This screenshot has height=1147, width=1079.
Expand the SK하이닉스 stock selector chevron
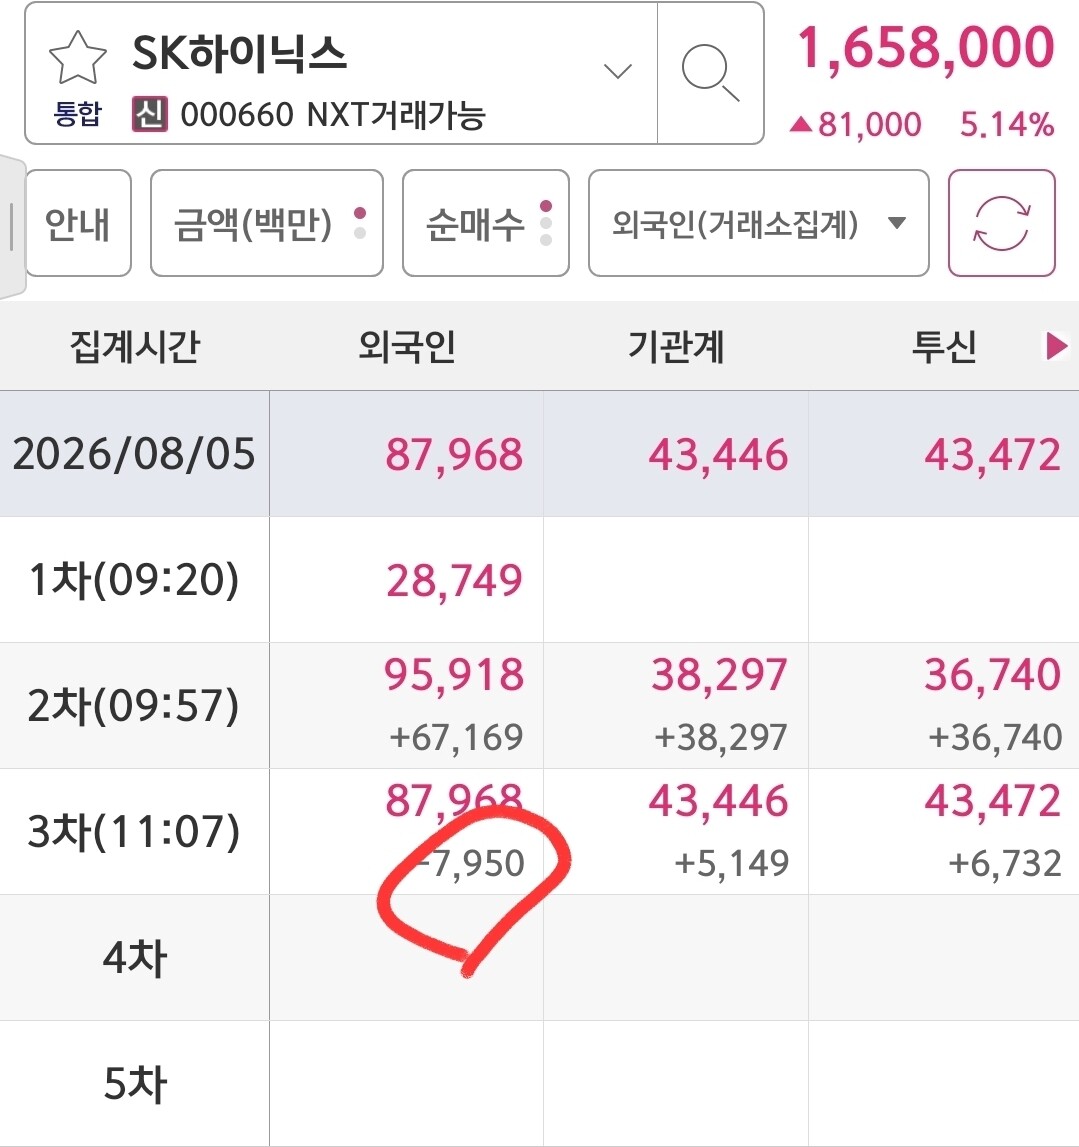[617, 71]
